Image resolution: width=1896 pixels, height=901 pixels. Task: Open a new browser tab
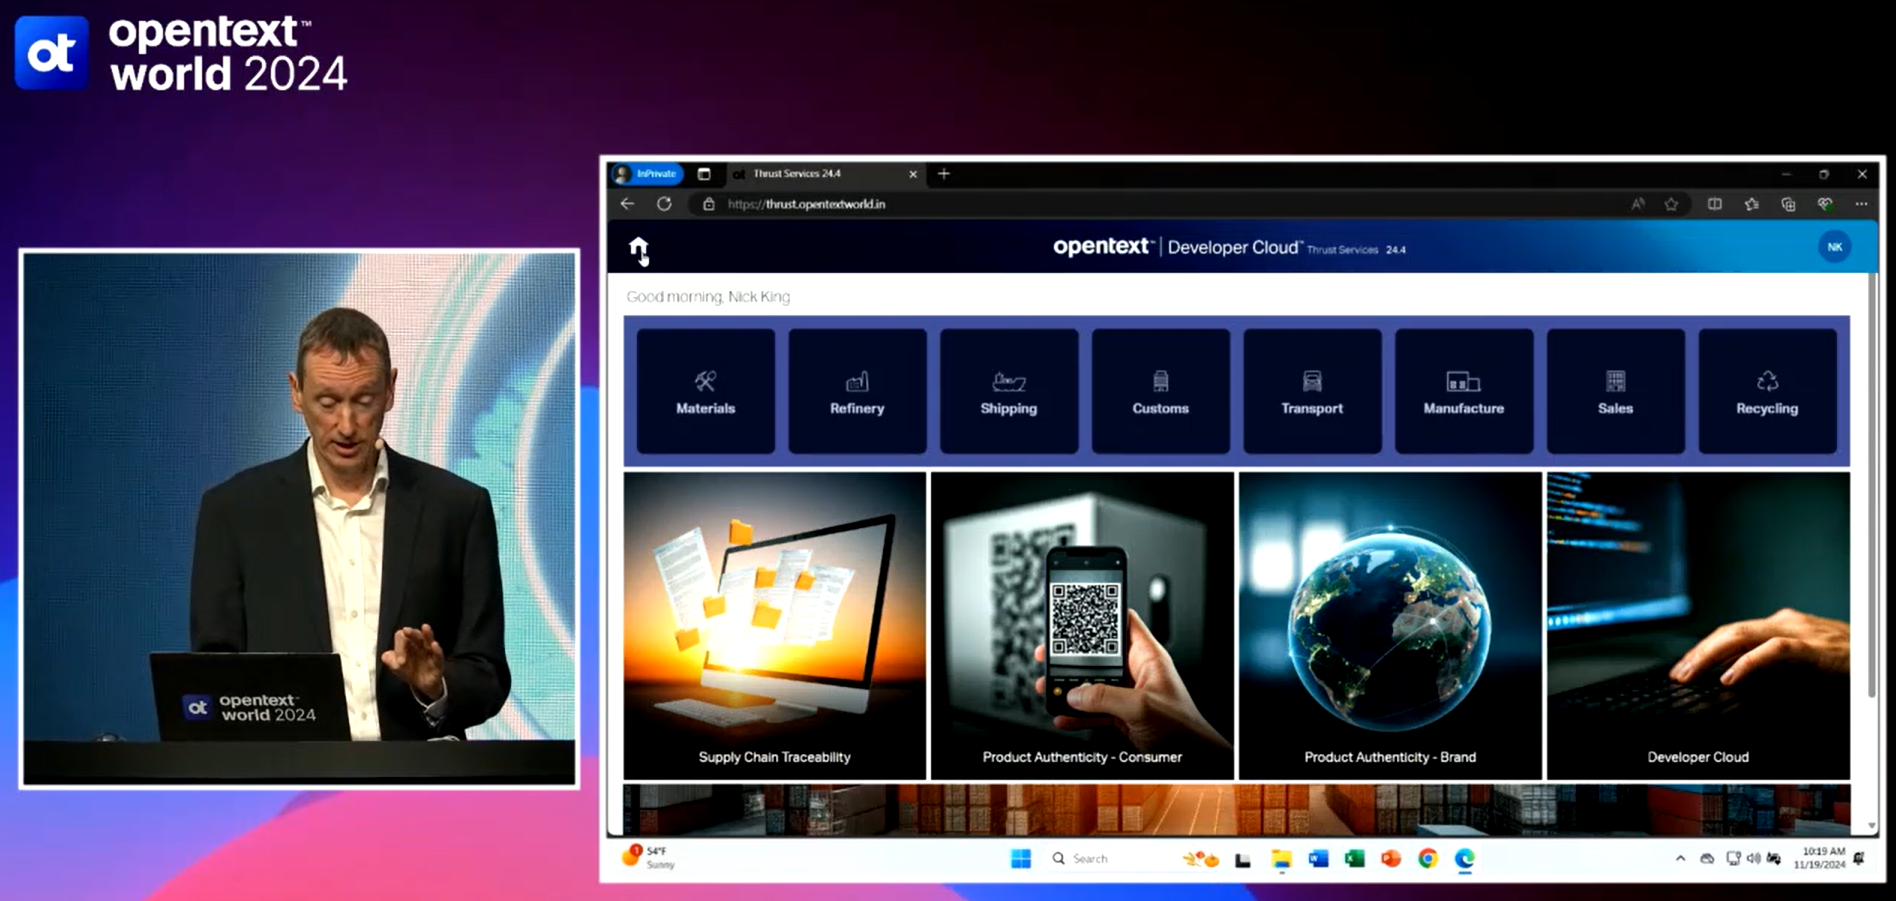pyautogui.click(x=943, y=174)
